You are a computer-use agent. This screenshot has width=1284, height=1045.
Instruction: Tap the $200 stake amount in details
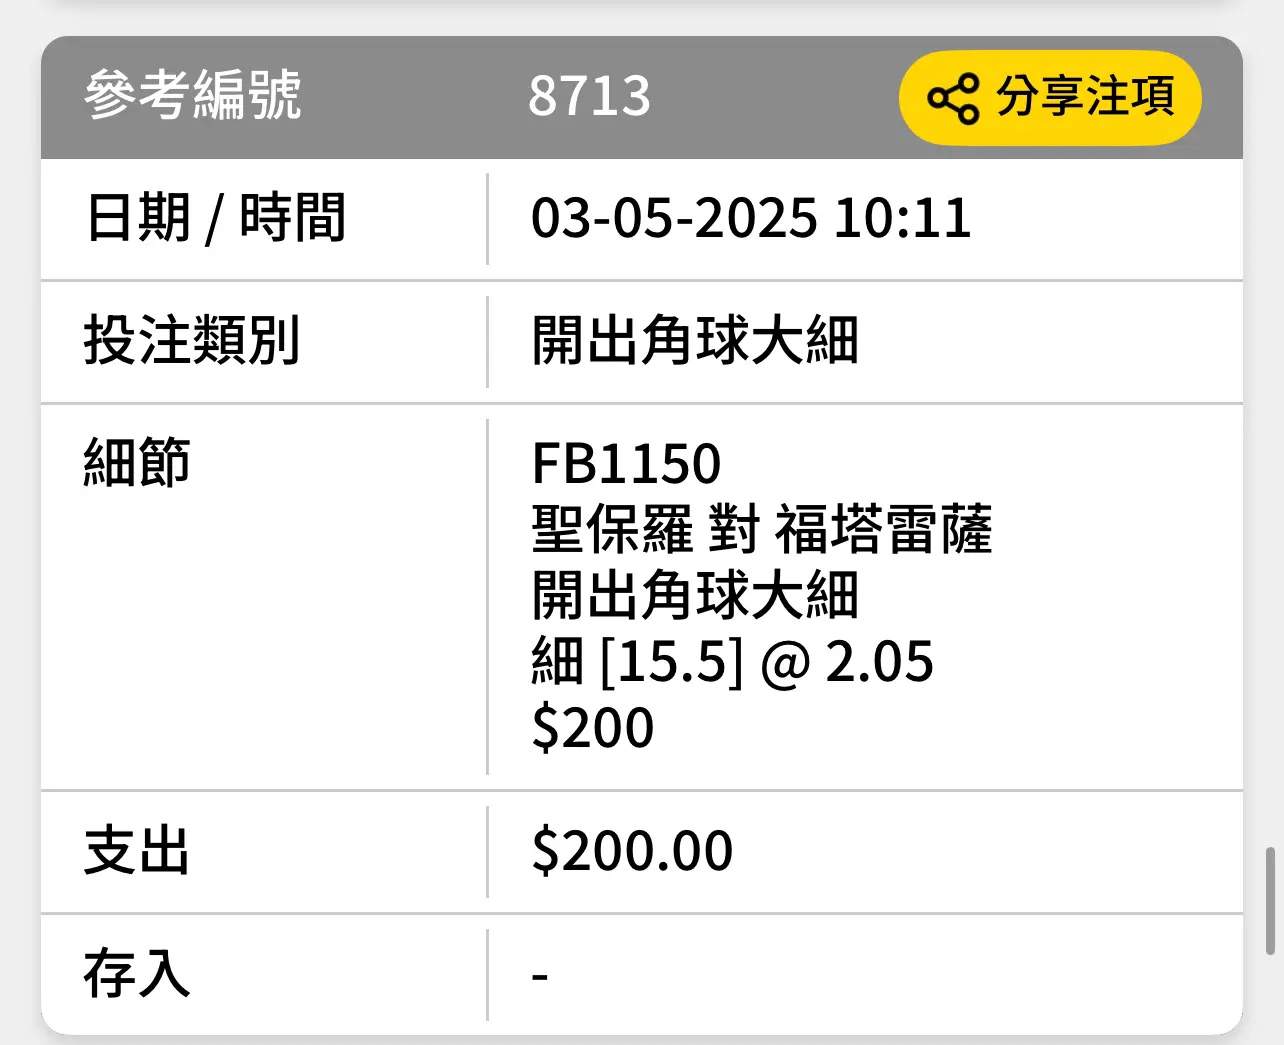(x=593, y=728)
